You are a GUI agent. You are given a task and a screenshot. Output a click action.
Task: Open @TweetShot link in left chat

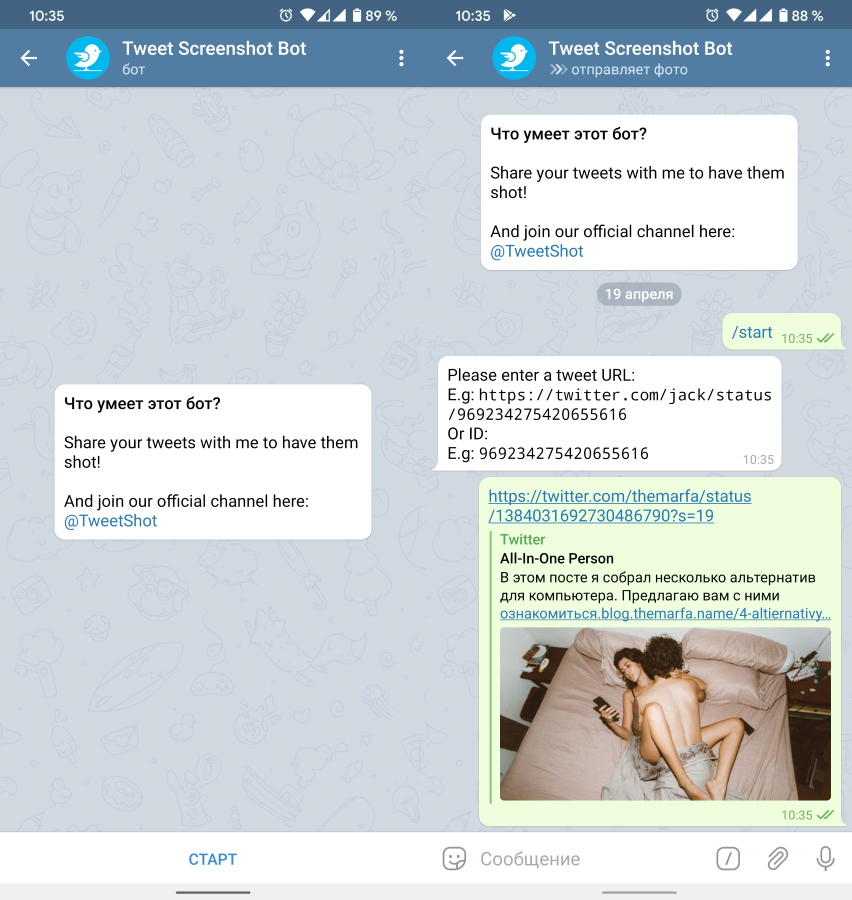click(110, 521)
